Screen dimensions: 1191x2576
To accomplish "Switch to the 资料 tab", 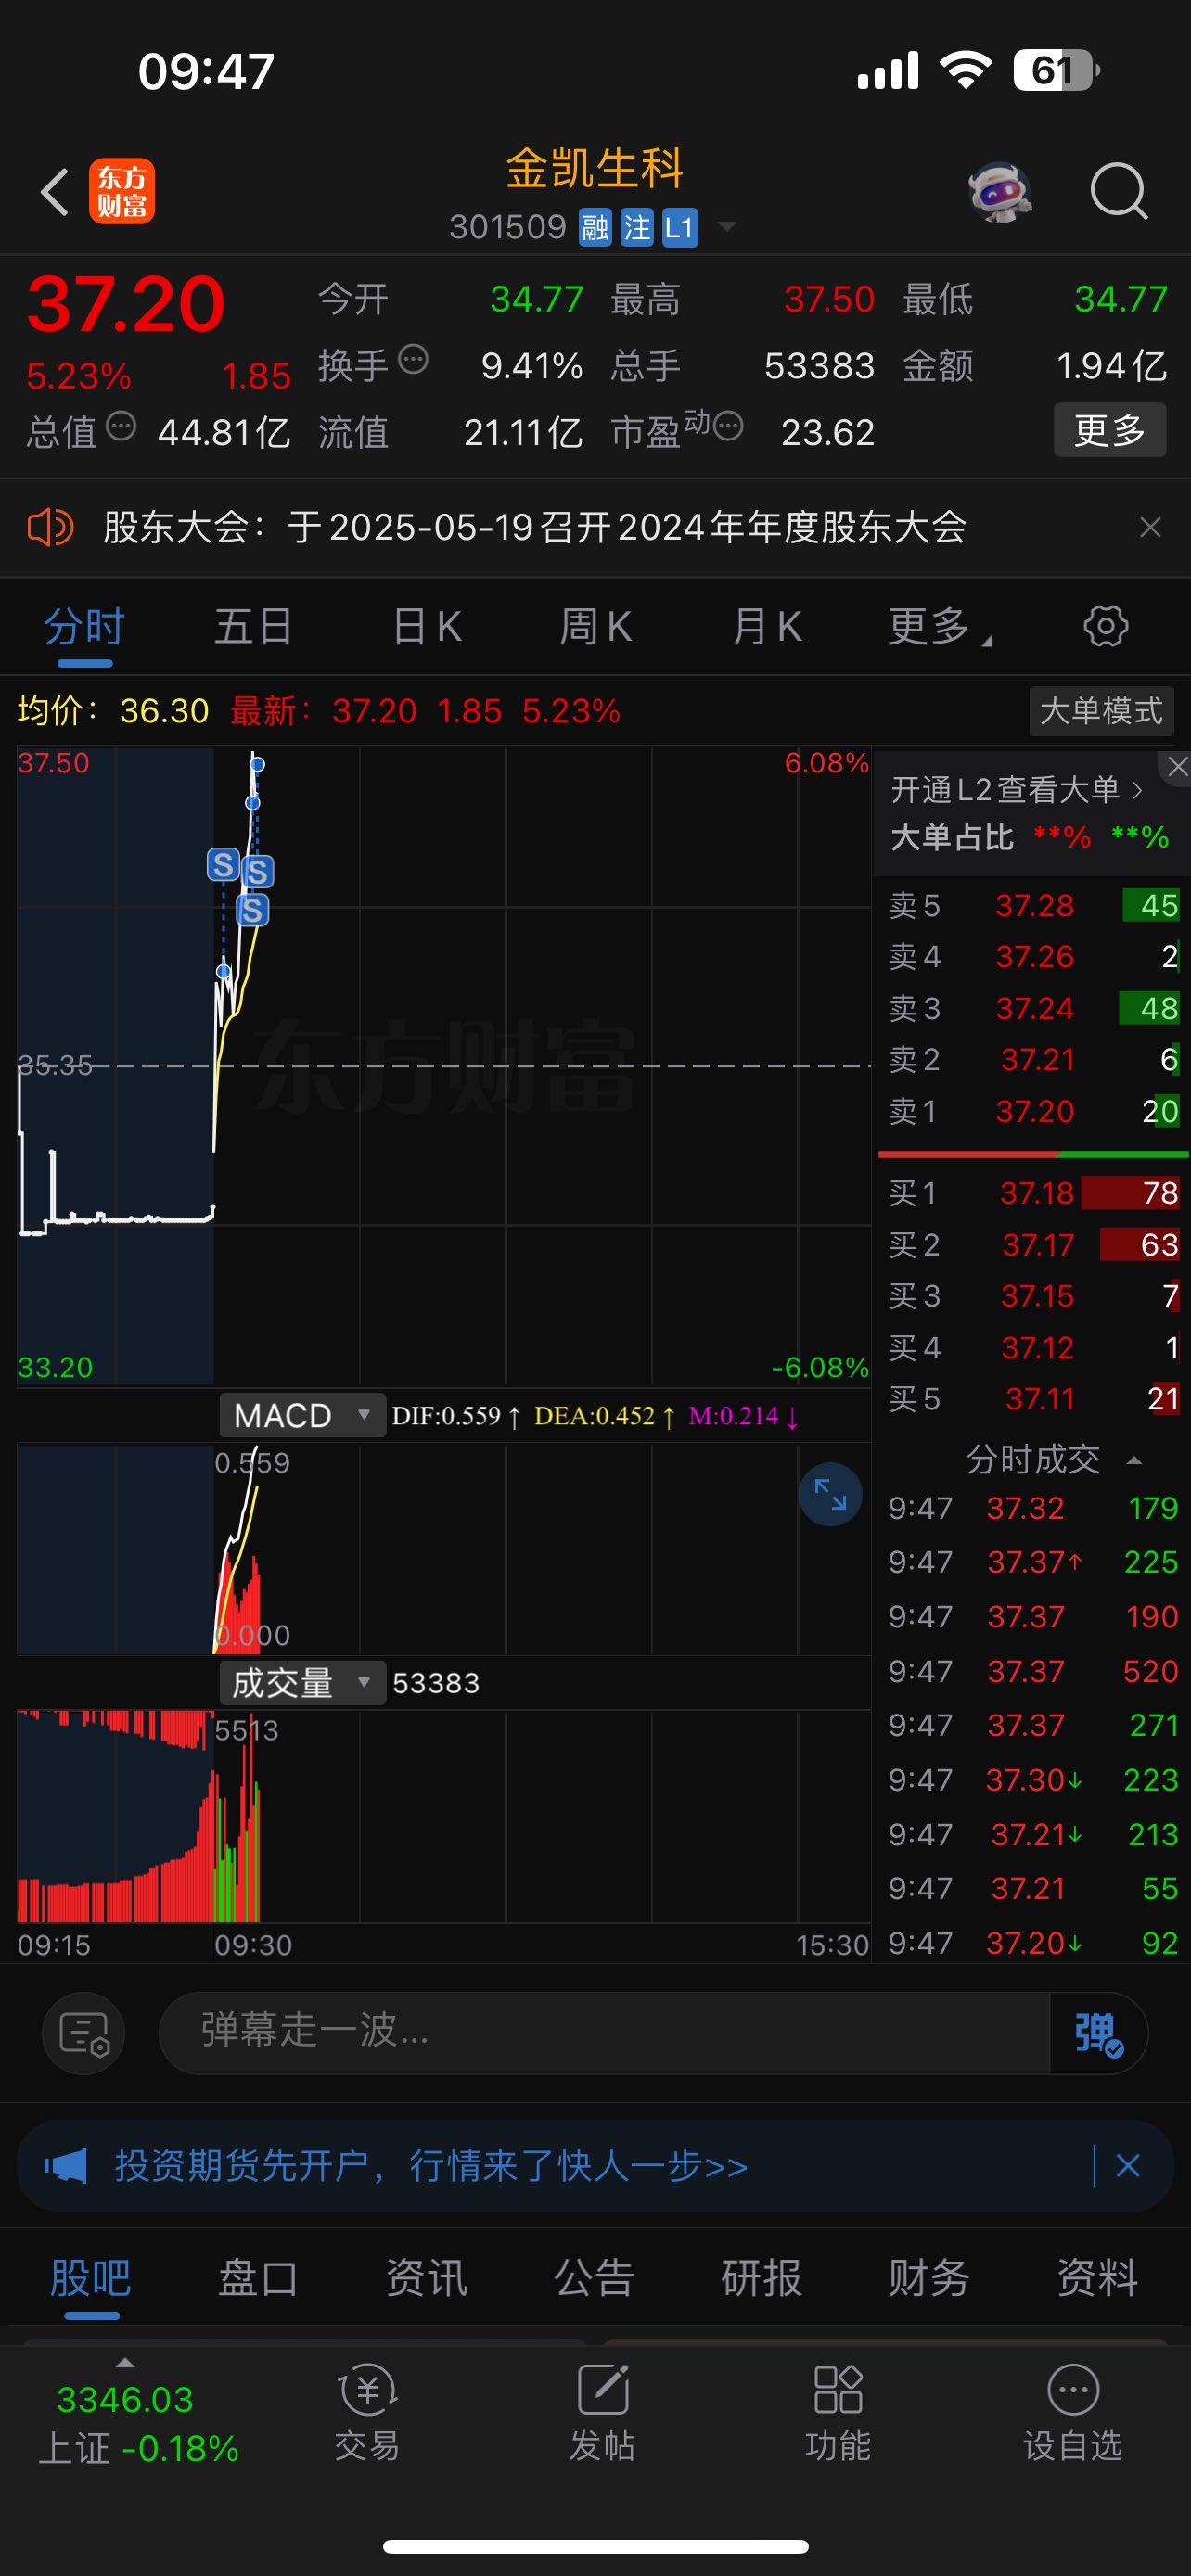I will click(1098, 2279).
